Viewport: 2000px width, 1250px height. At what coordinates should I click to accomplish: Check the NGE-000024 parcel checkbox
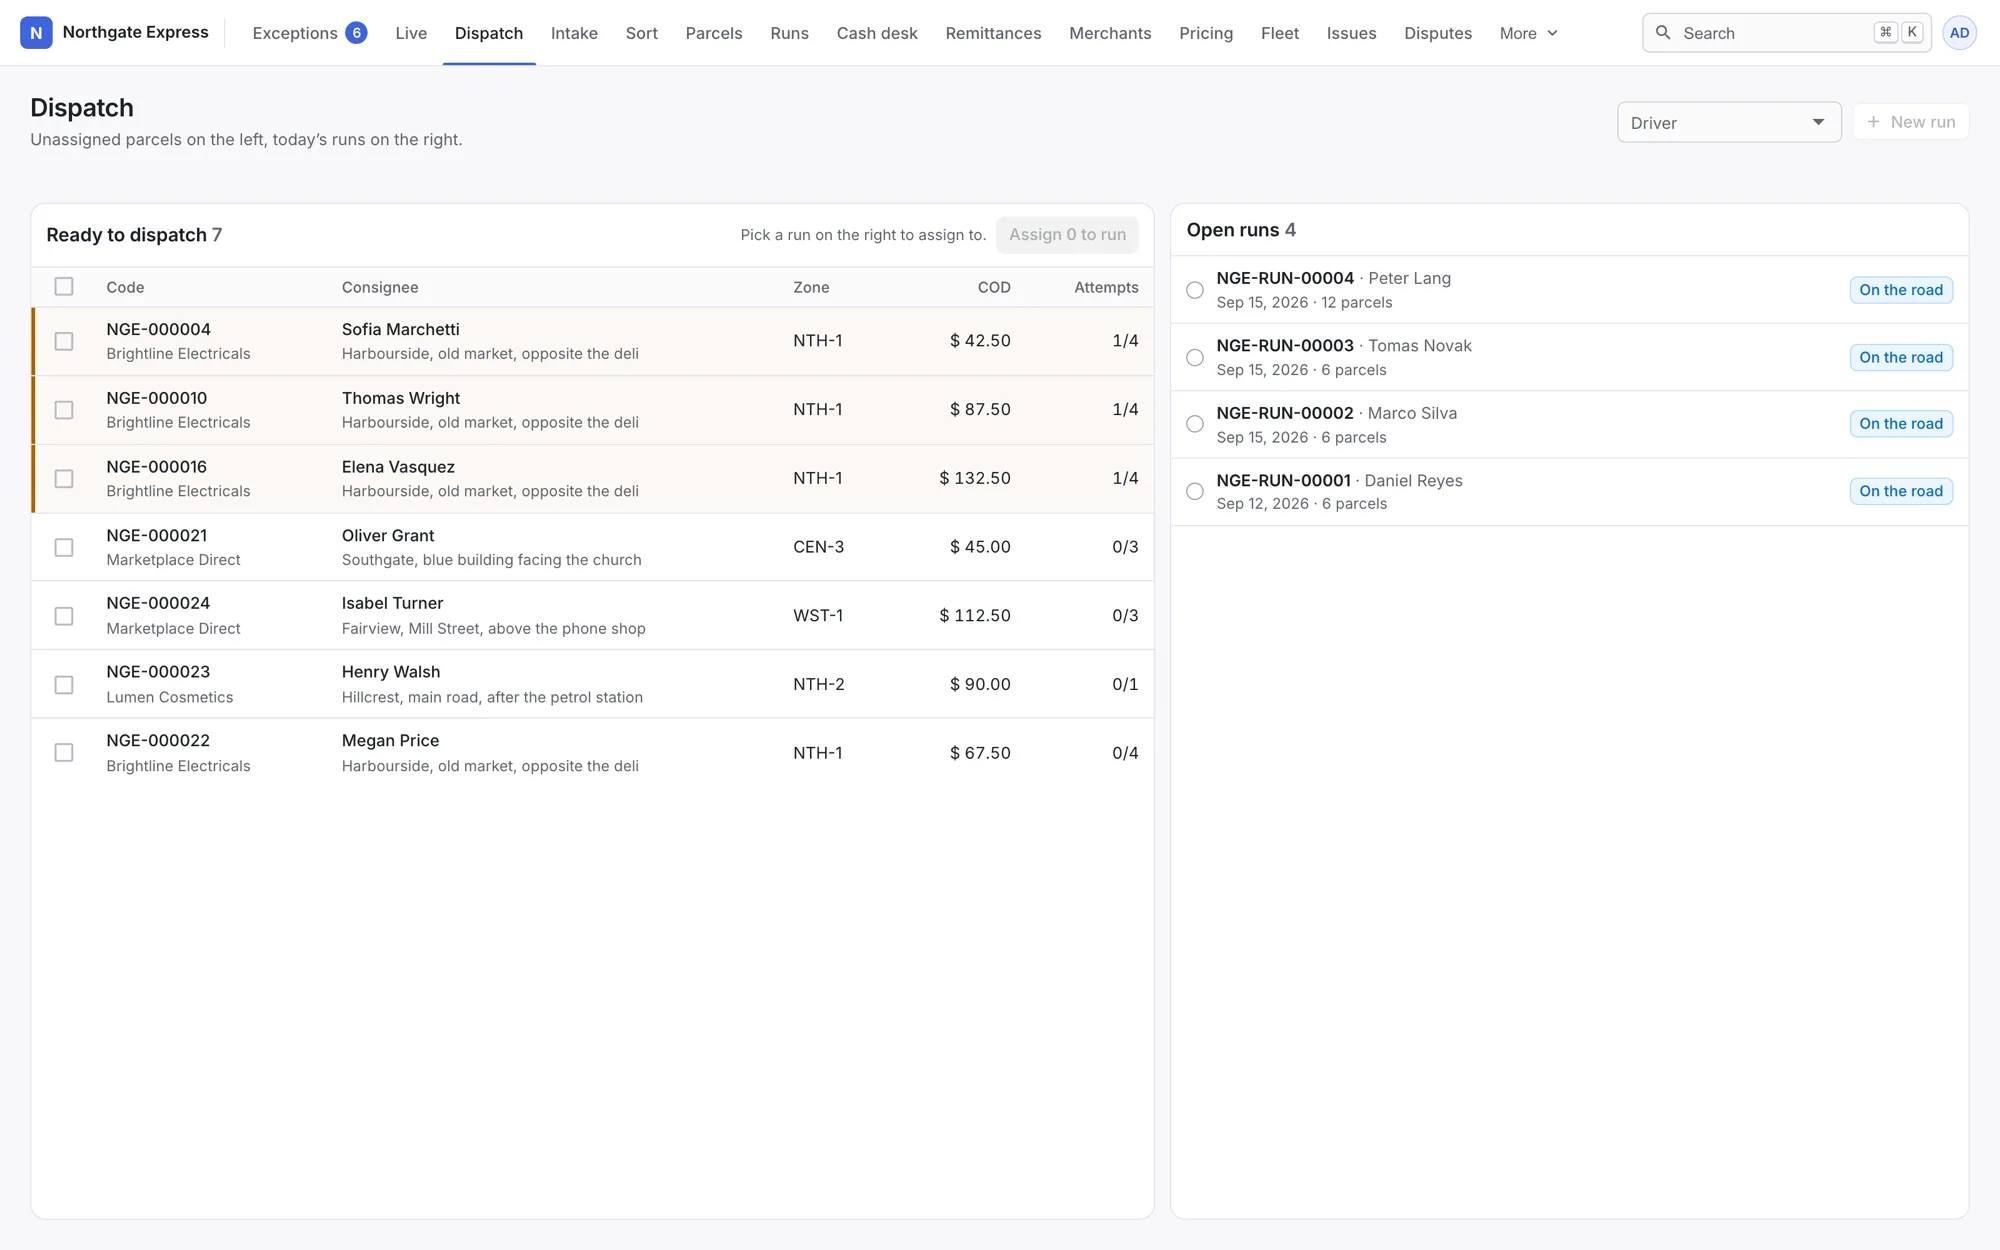(64, 616)
